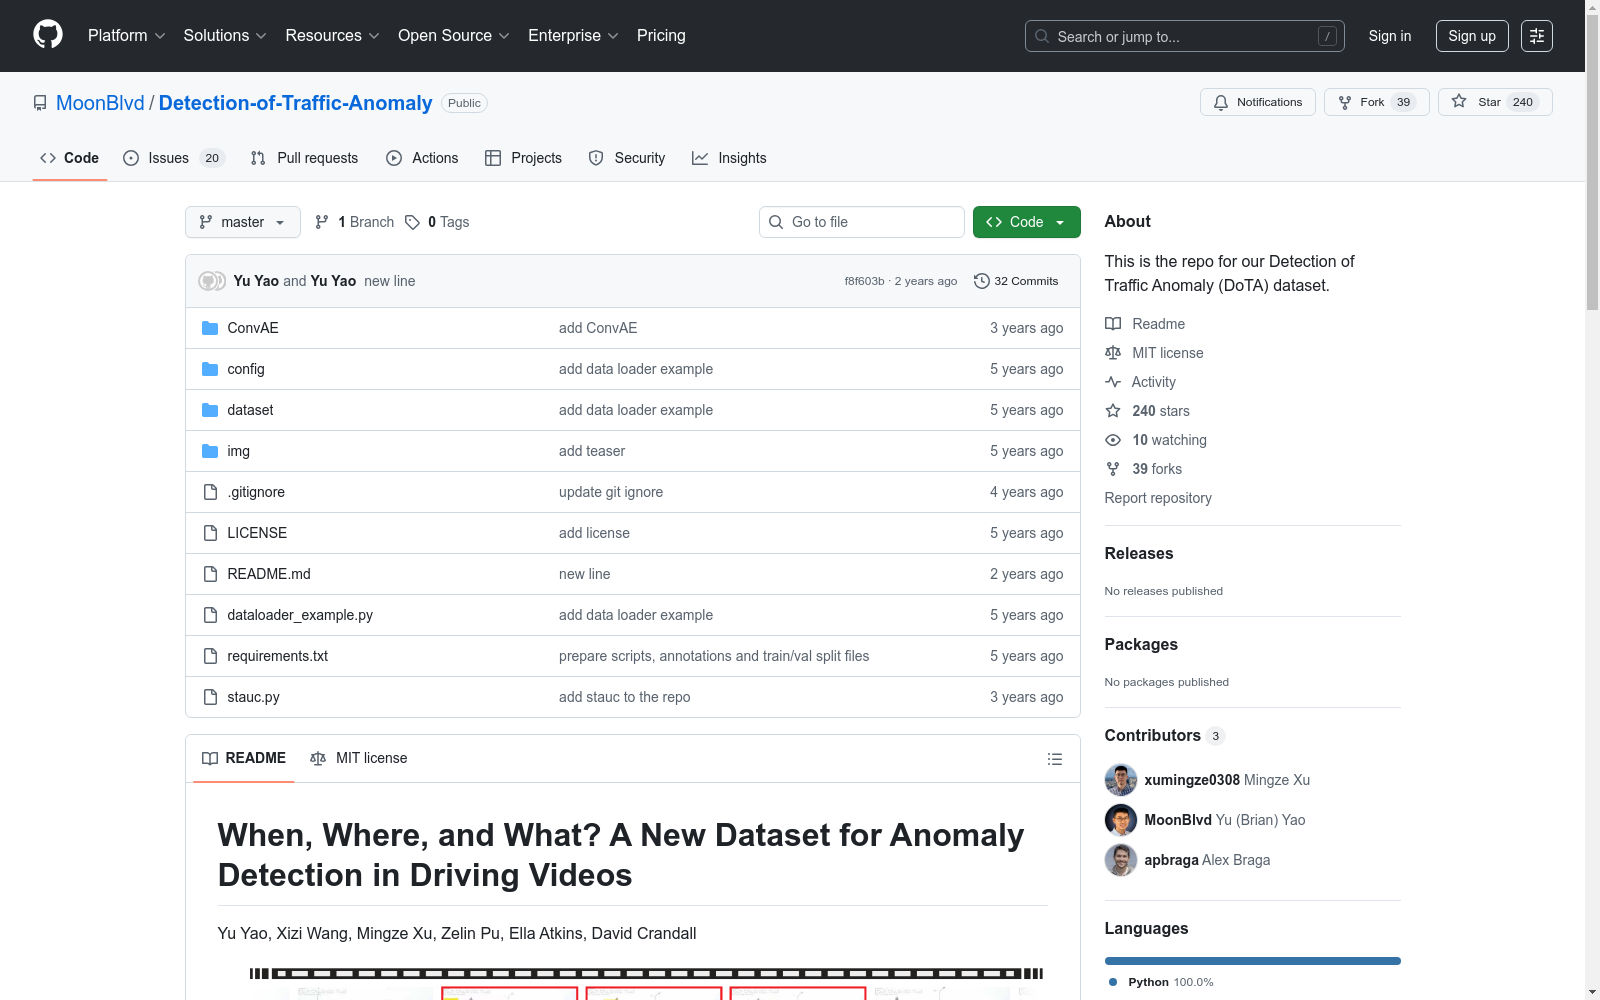The width and height of the screenshot is (1600, 1000).
Task: Click in the Search or jump to field
Action: click(1185, 36)
